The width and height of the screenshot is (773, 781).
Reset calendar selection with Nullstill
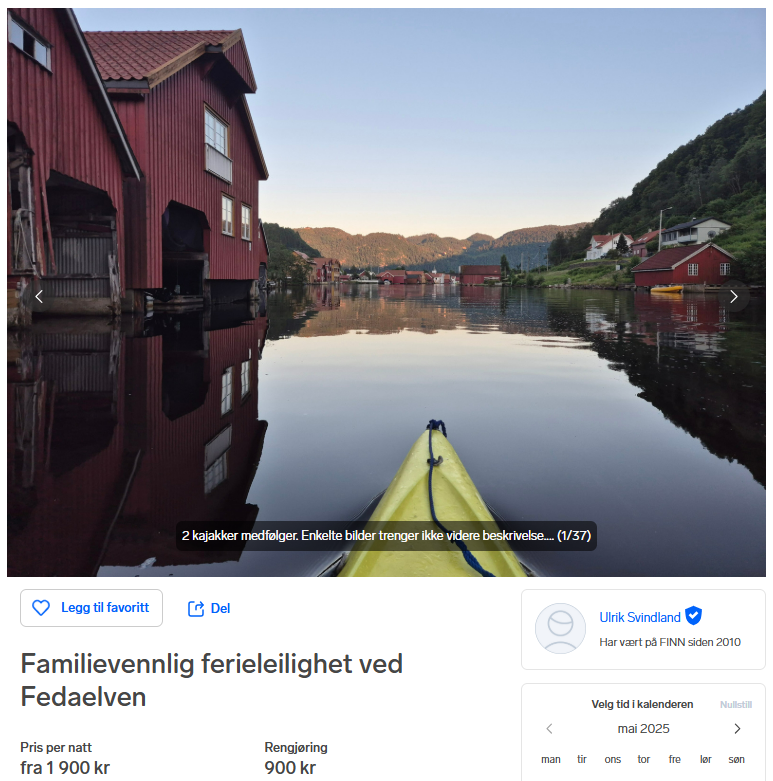(x=736, y=704)
